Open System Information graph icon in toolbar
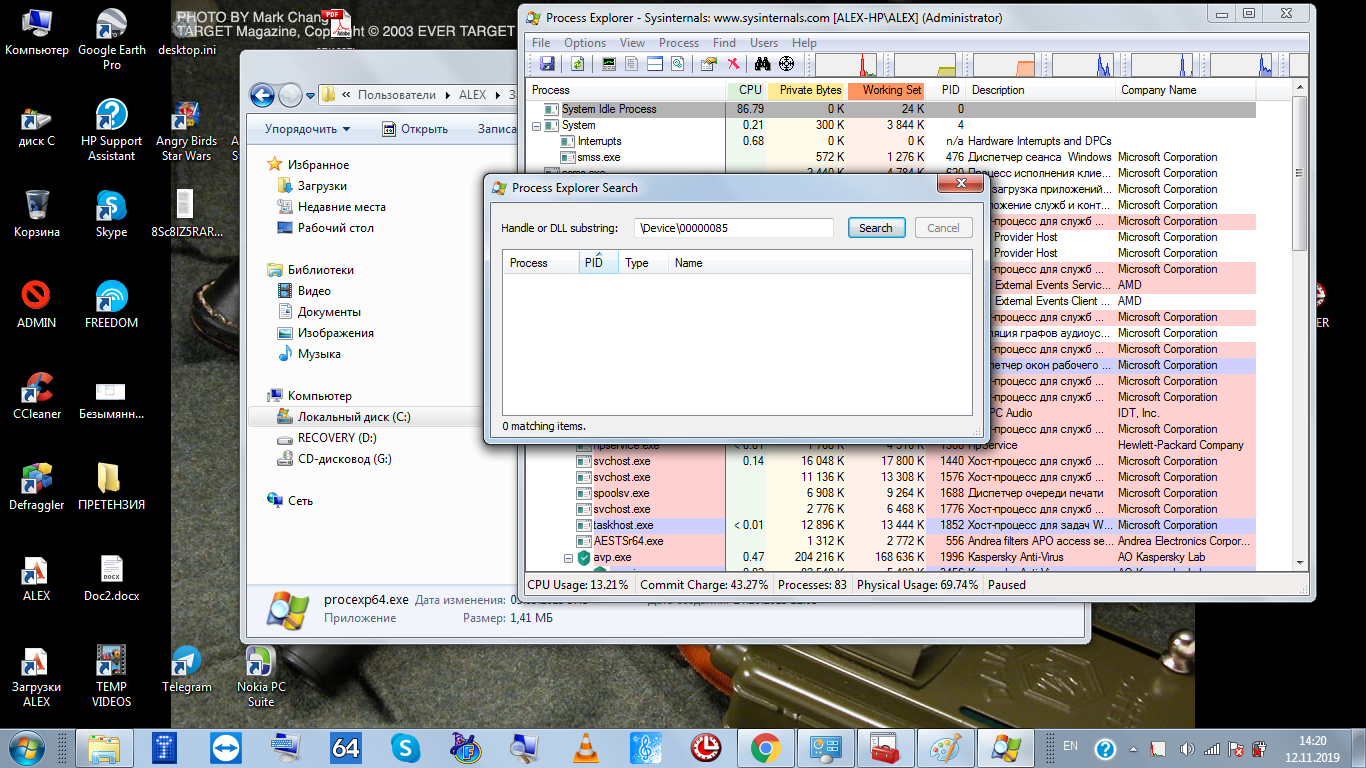 (x=608, y=64)
